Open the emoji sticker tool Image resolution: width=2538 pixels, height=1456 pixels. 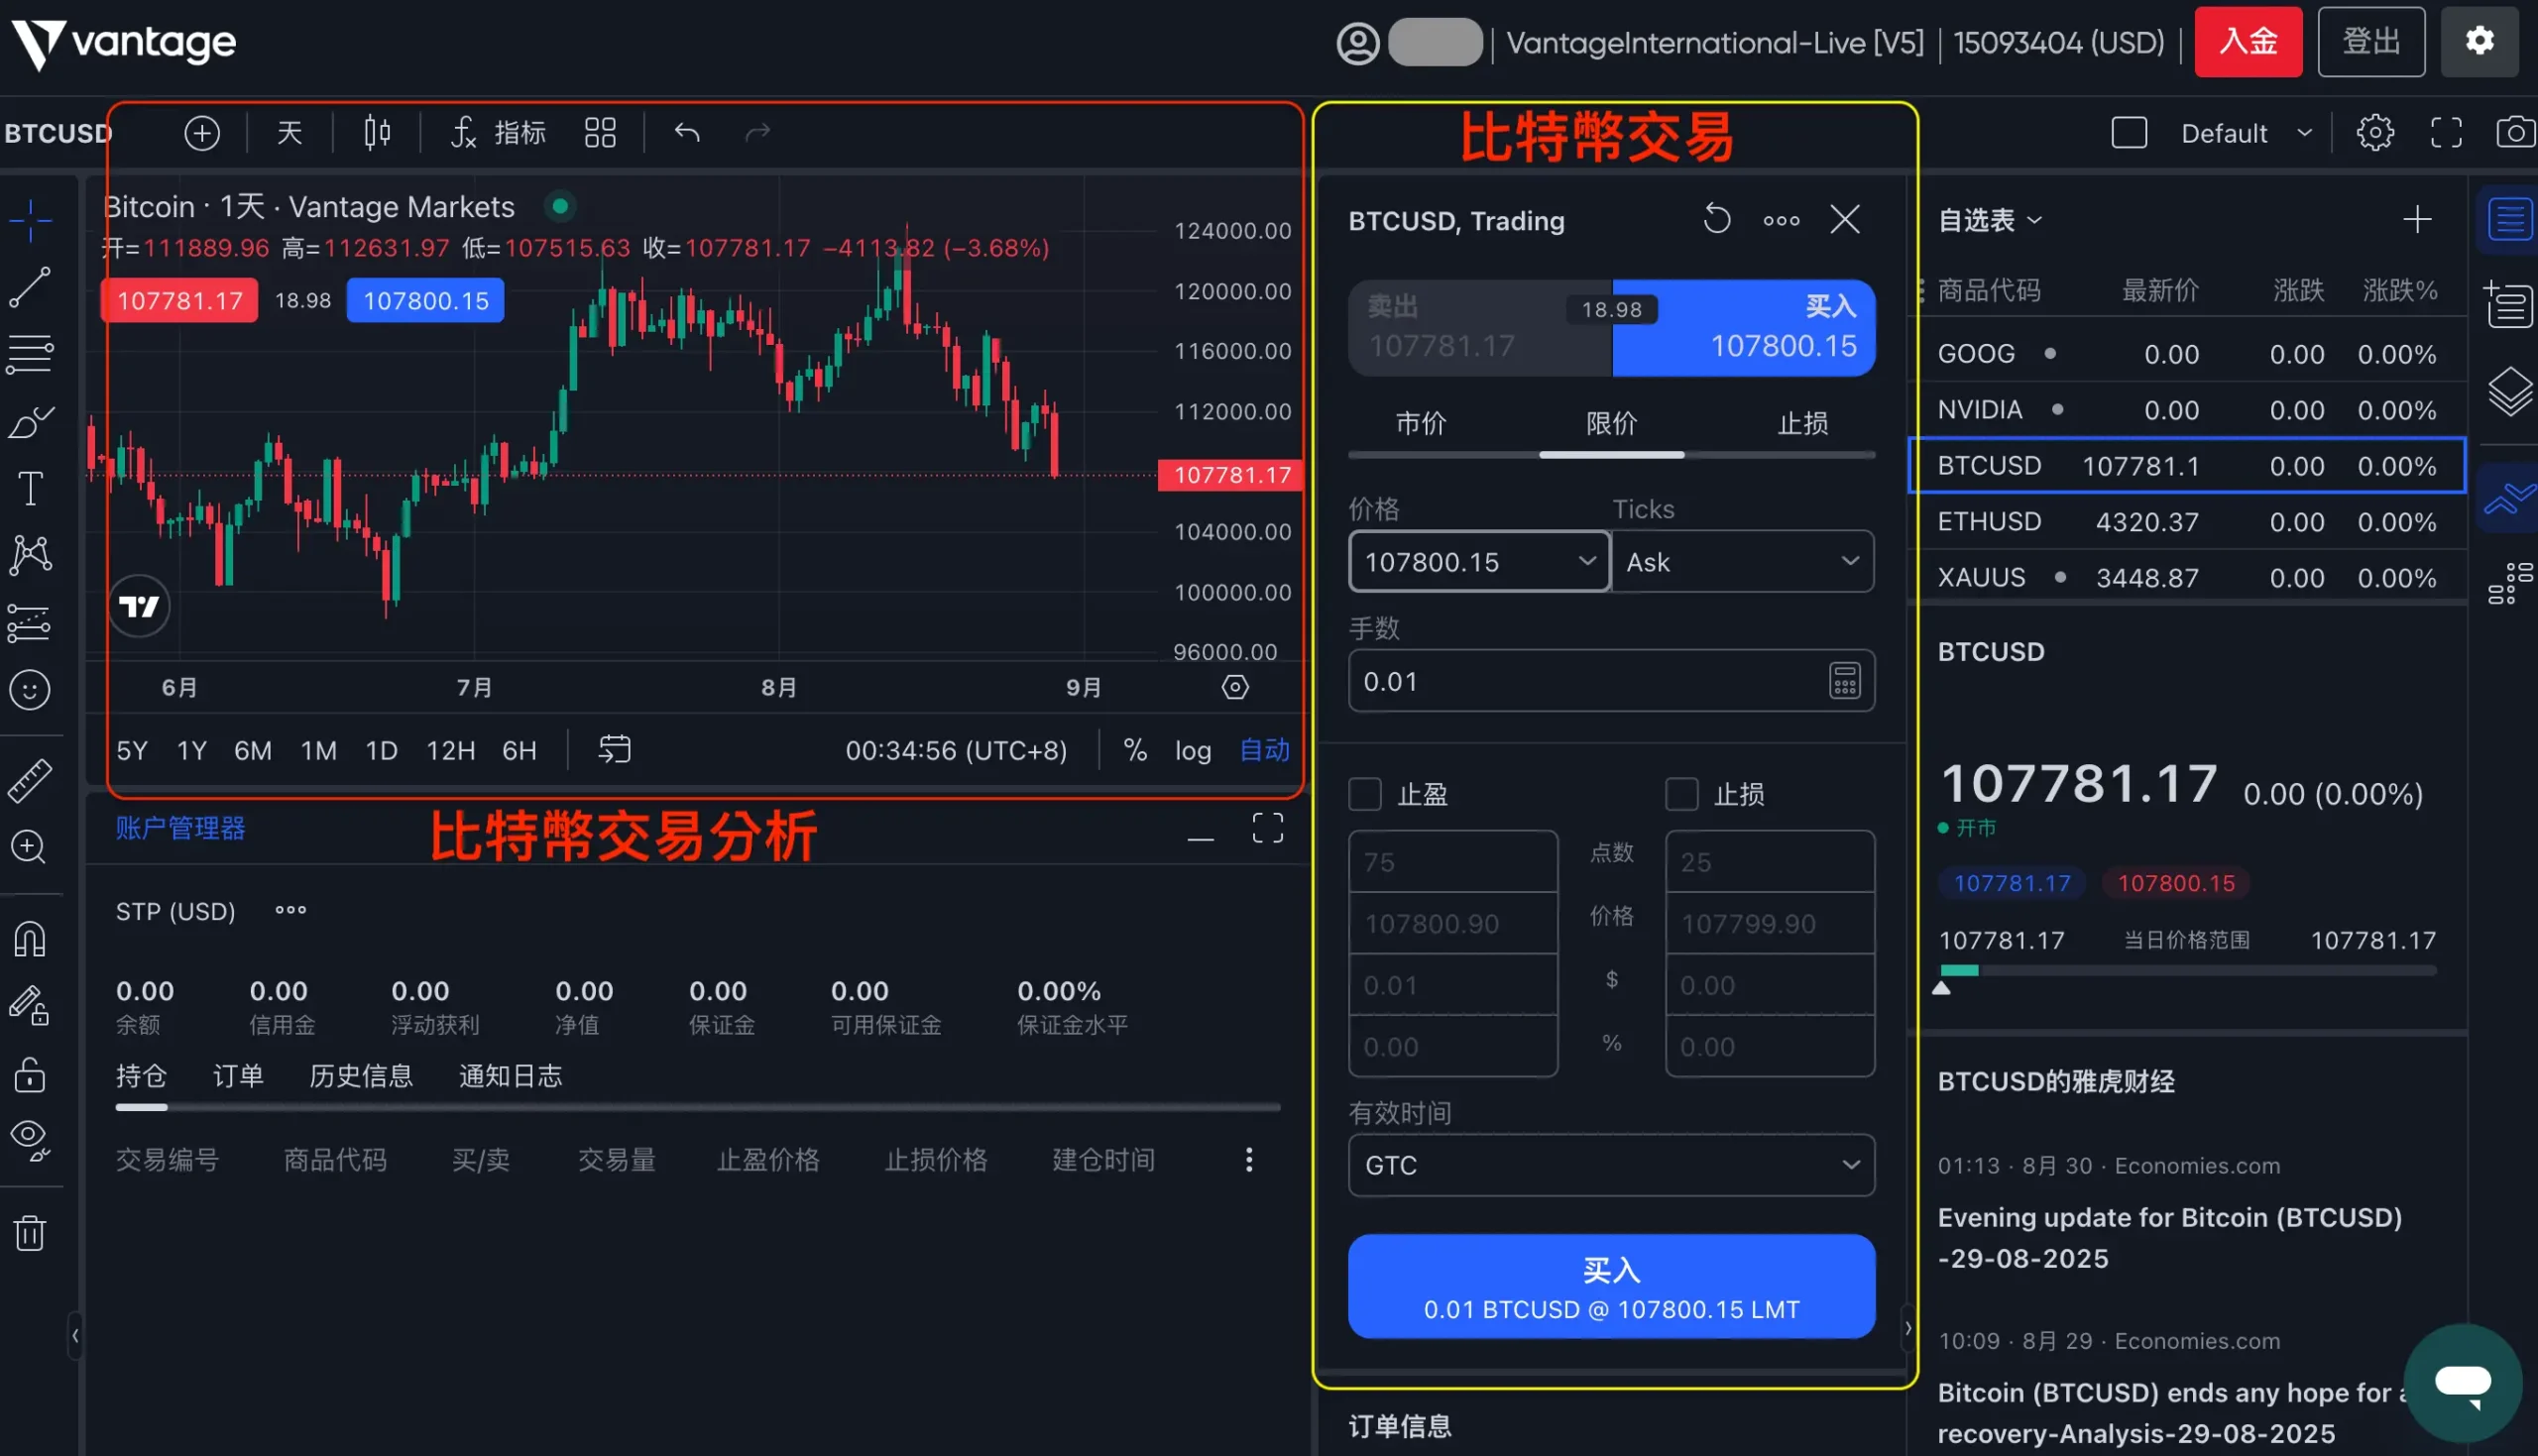pyautogui.click(x=30, y=690)
